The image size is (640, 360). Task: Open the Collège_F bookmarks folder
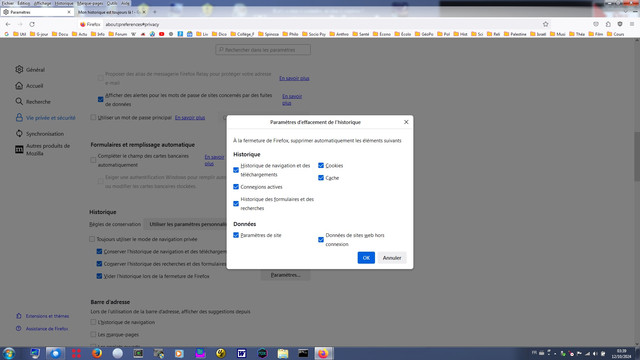point(242,34)
